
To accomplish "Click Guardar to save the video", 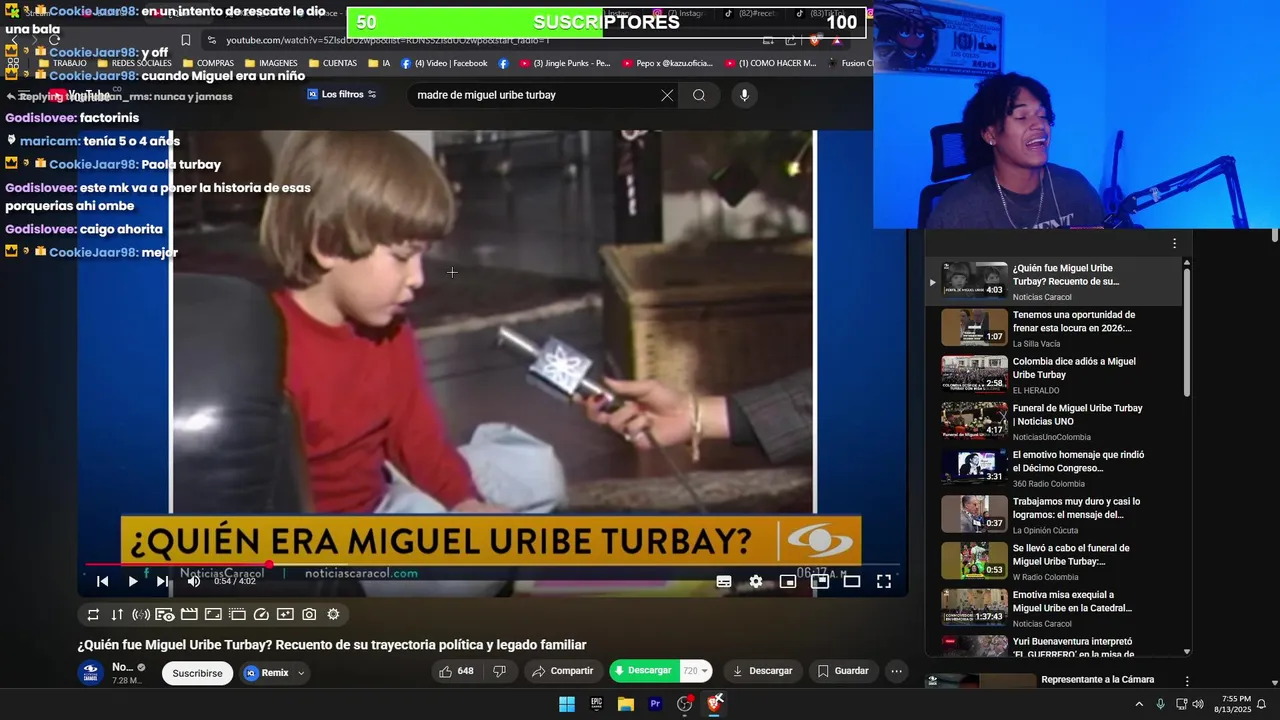I will (843, 671).
